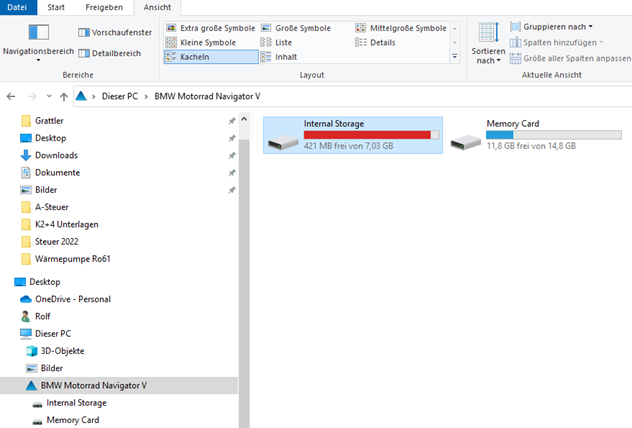Viewport: 632px width, 428px height.
Task: Click the red Internal Storage capacity bar
Action: [370, 134]
